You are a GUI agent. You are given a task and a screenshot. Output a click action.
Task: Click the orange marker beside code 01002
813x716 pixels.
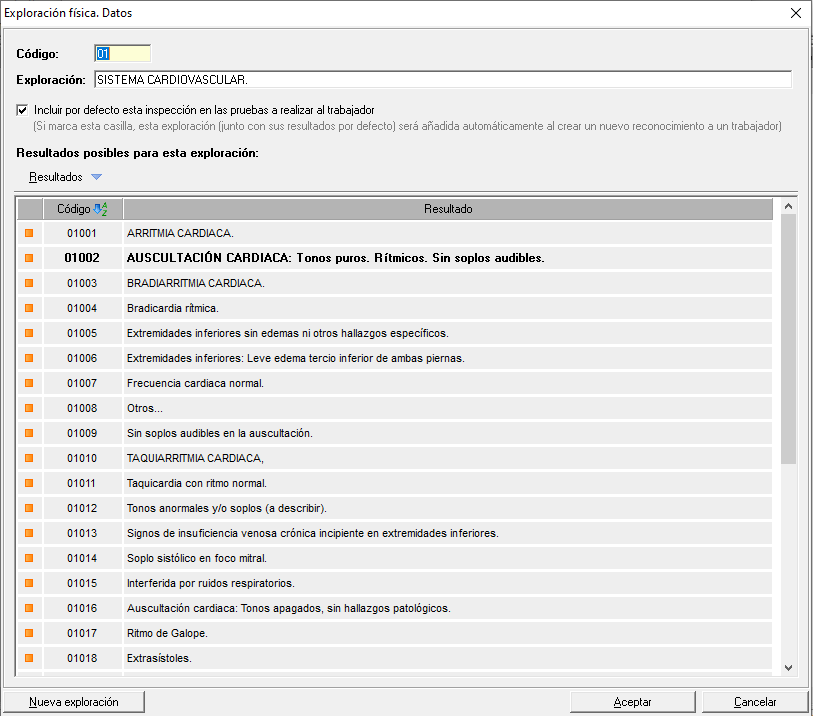click(29, 258)
